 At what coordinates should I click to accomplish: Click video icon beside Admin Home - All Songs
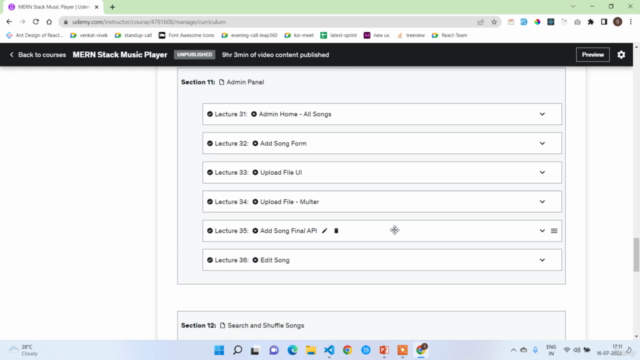point(254,114)
